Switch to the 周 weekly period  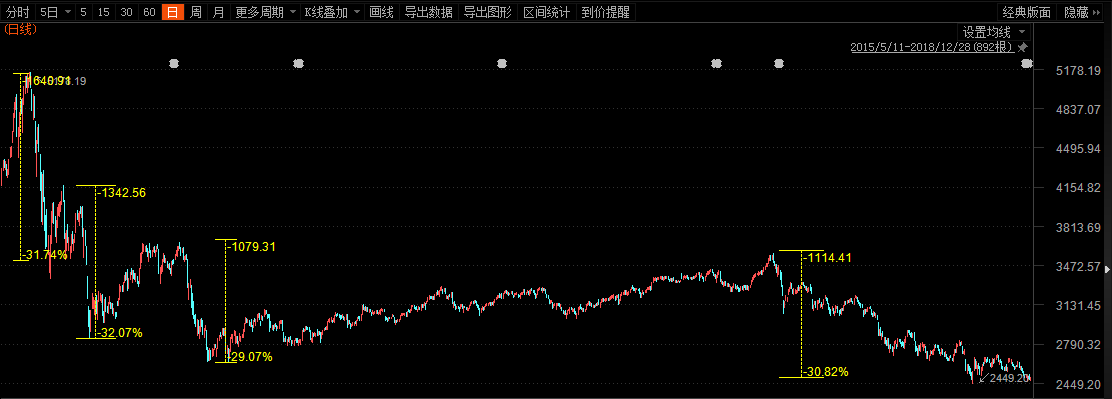[x=196, y=12]
